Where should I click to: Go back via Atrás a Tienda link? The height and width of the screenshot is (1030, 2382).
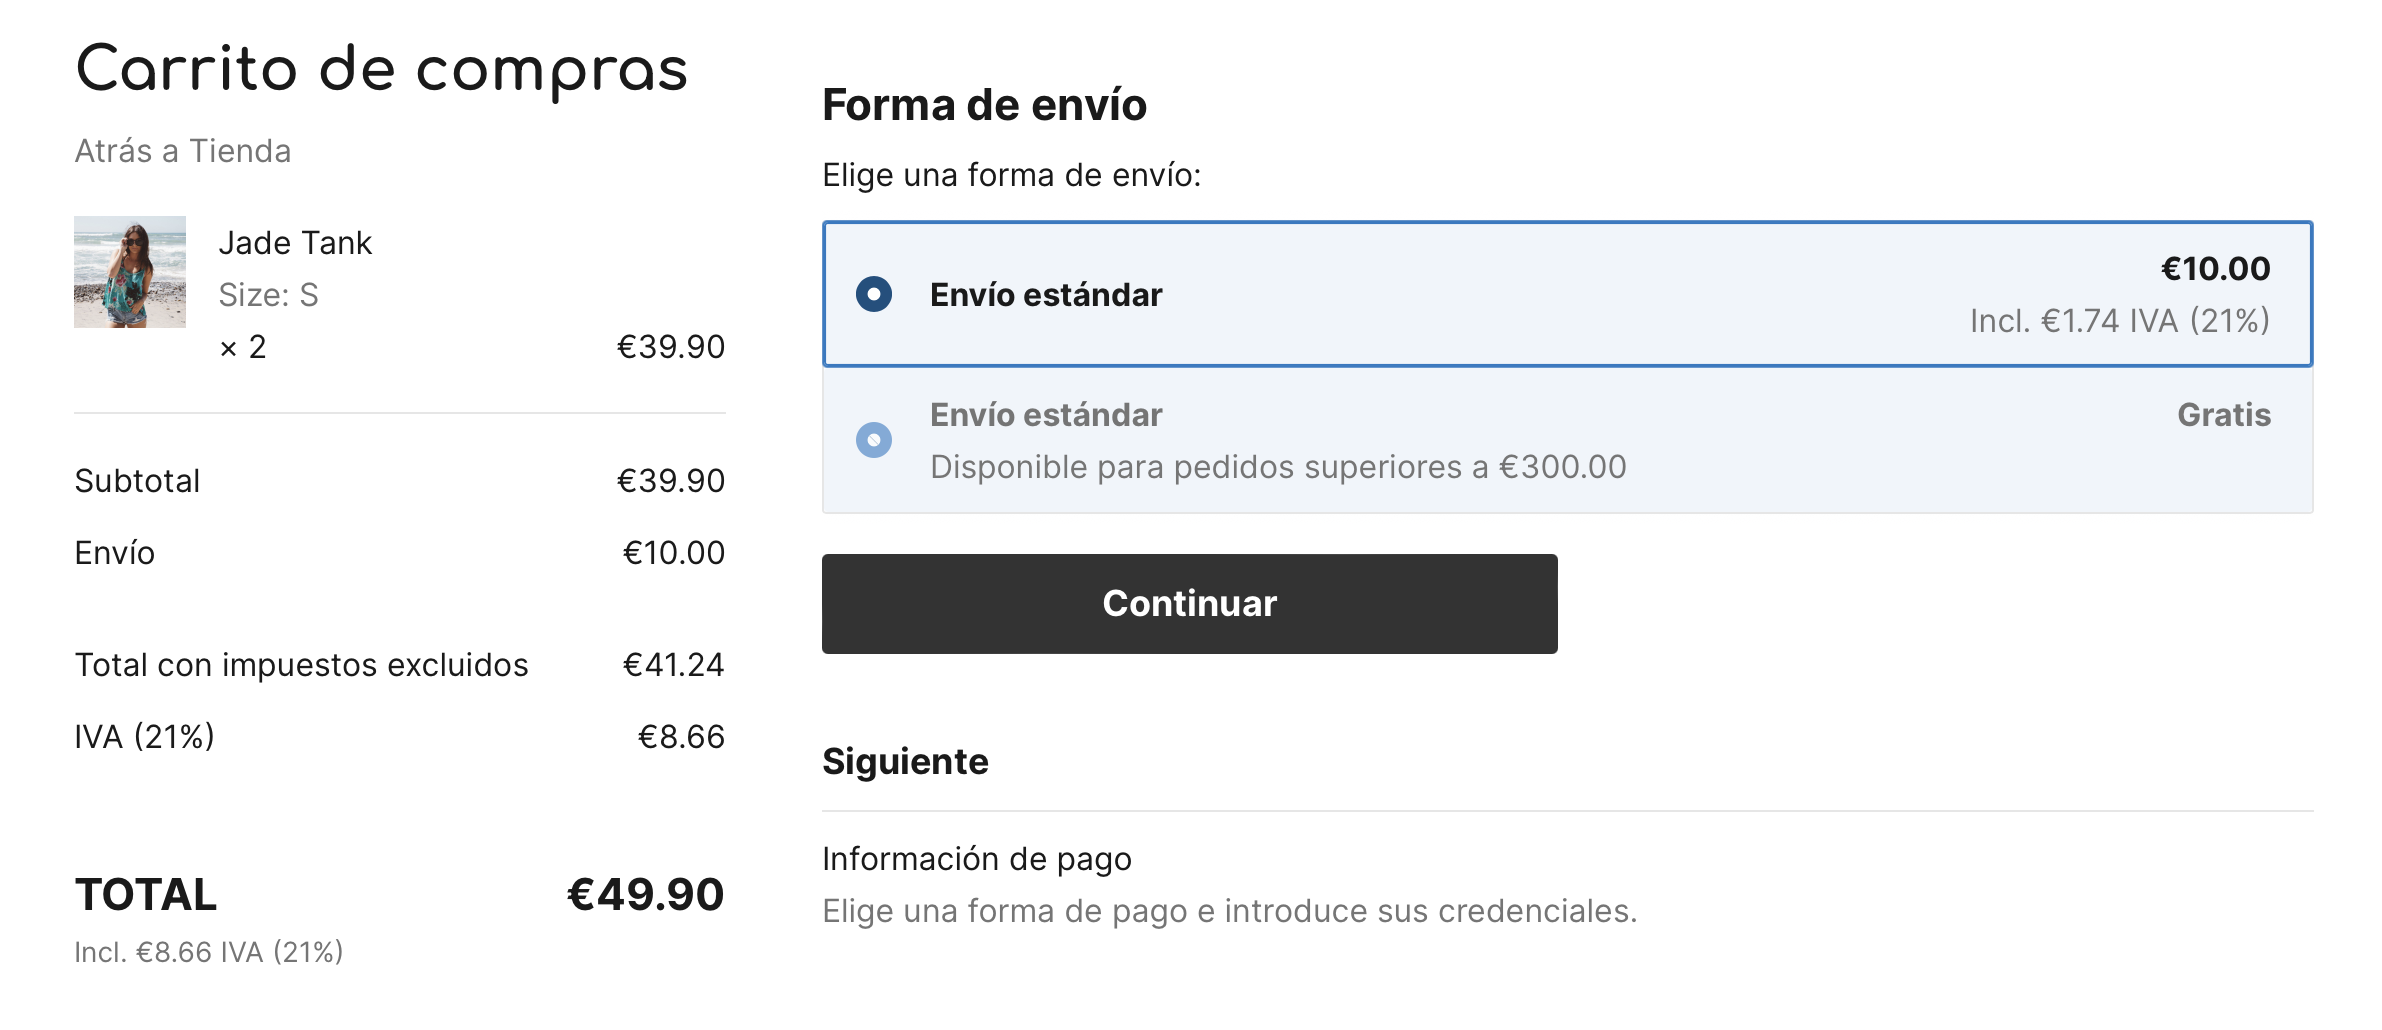(x=183, y=151)
